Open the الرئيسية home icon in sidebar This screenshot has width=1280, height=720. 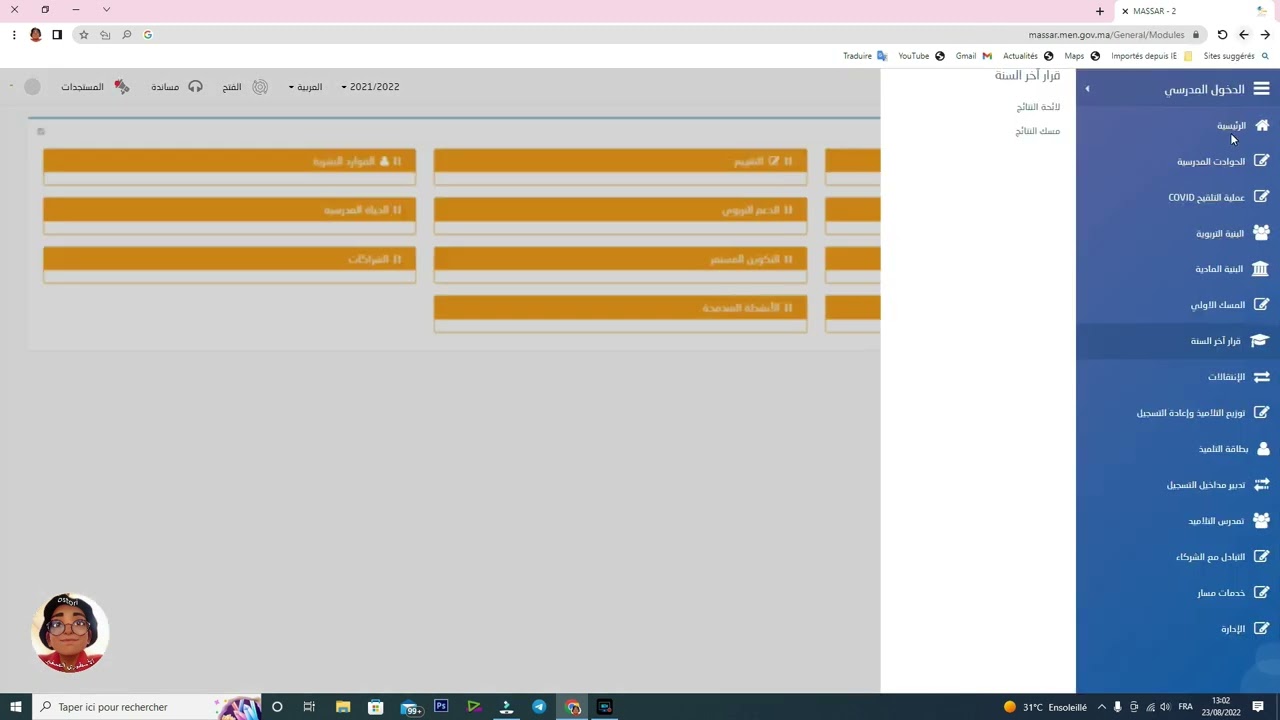(x=1261, y=125)
